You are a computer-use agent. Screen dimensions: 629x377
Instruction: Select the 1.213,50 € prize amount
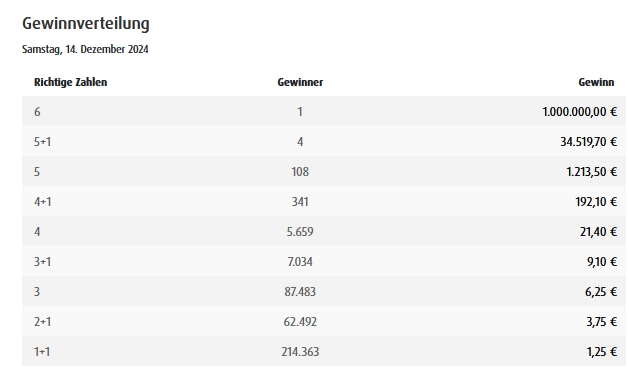(x=592, y=172)
